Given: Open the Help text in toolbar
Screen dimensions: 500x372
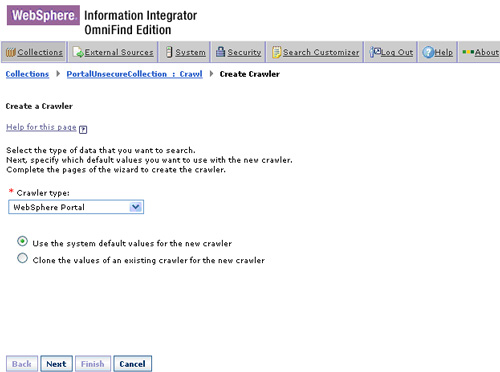Looking at the screenshot, I should click(444, 52).
